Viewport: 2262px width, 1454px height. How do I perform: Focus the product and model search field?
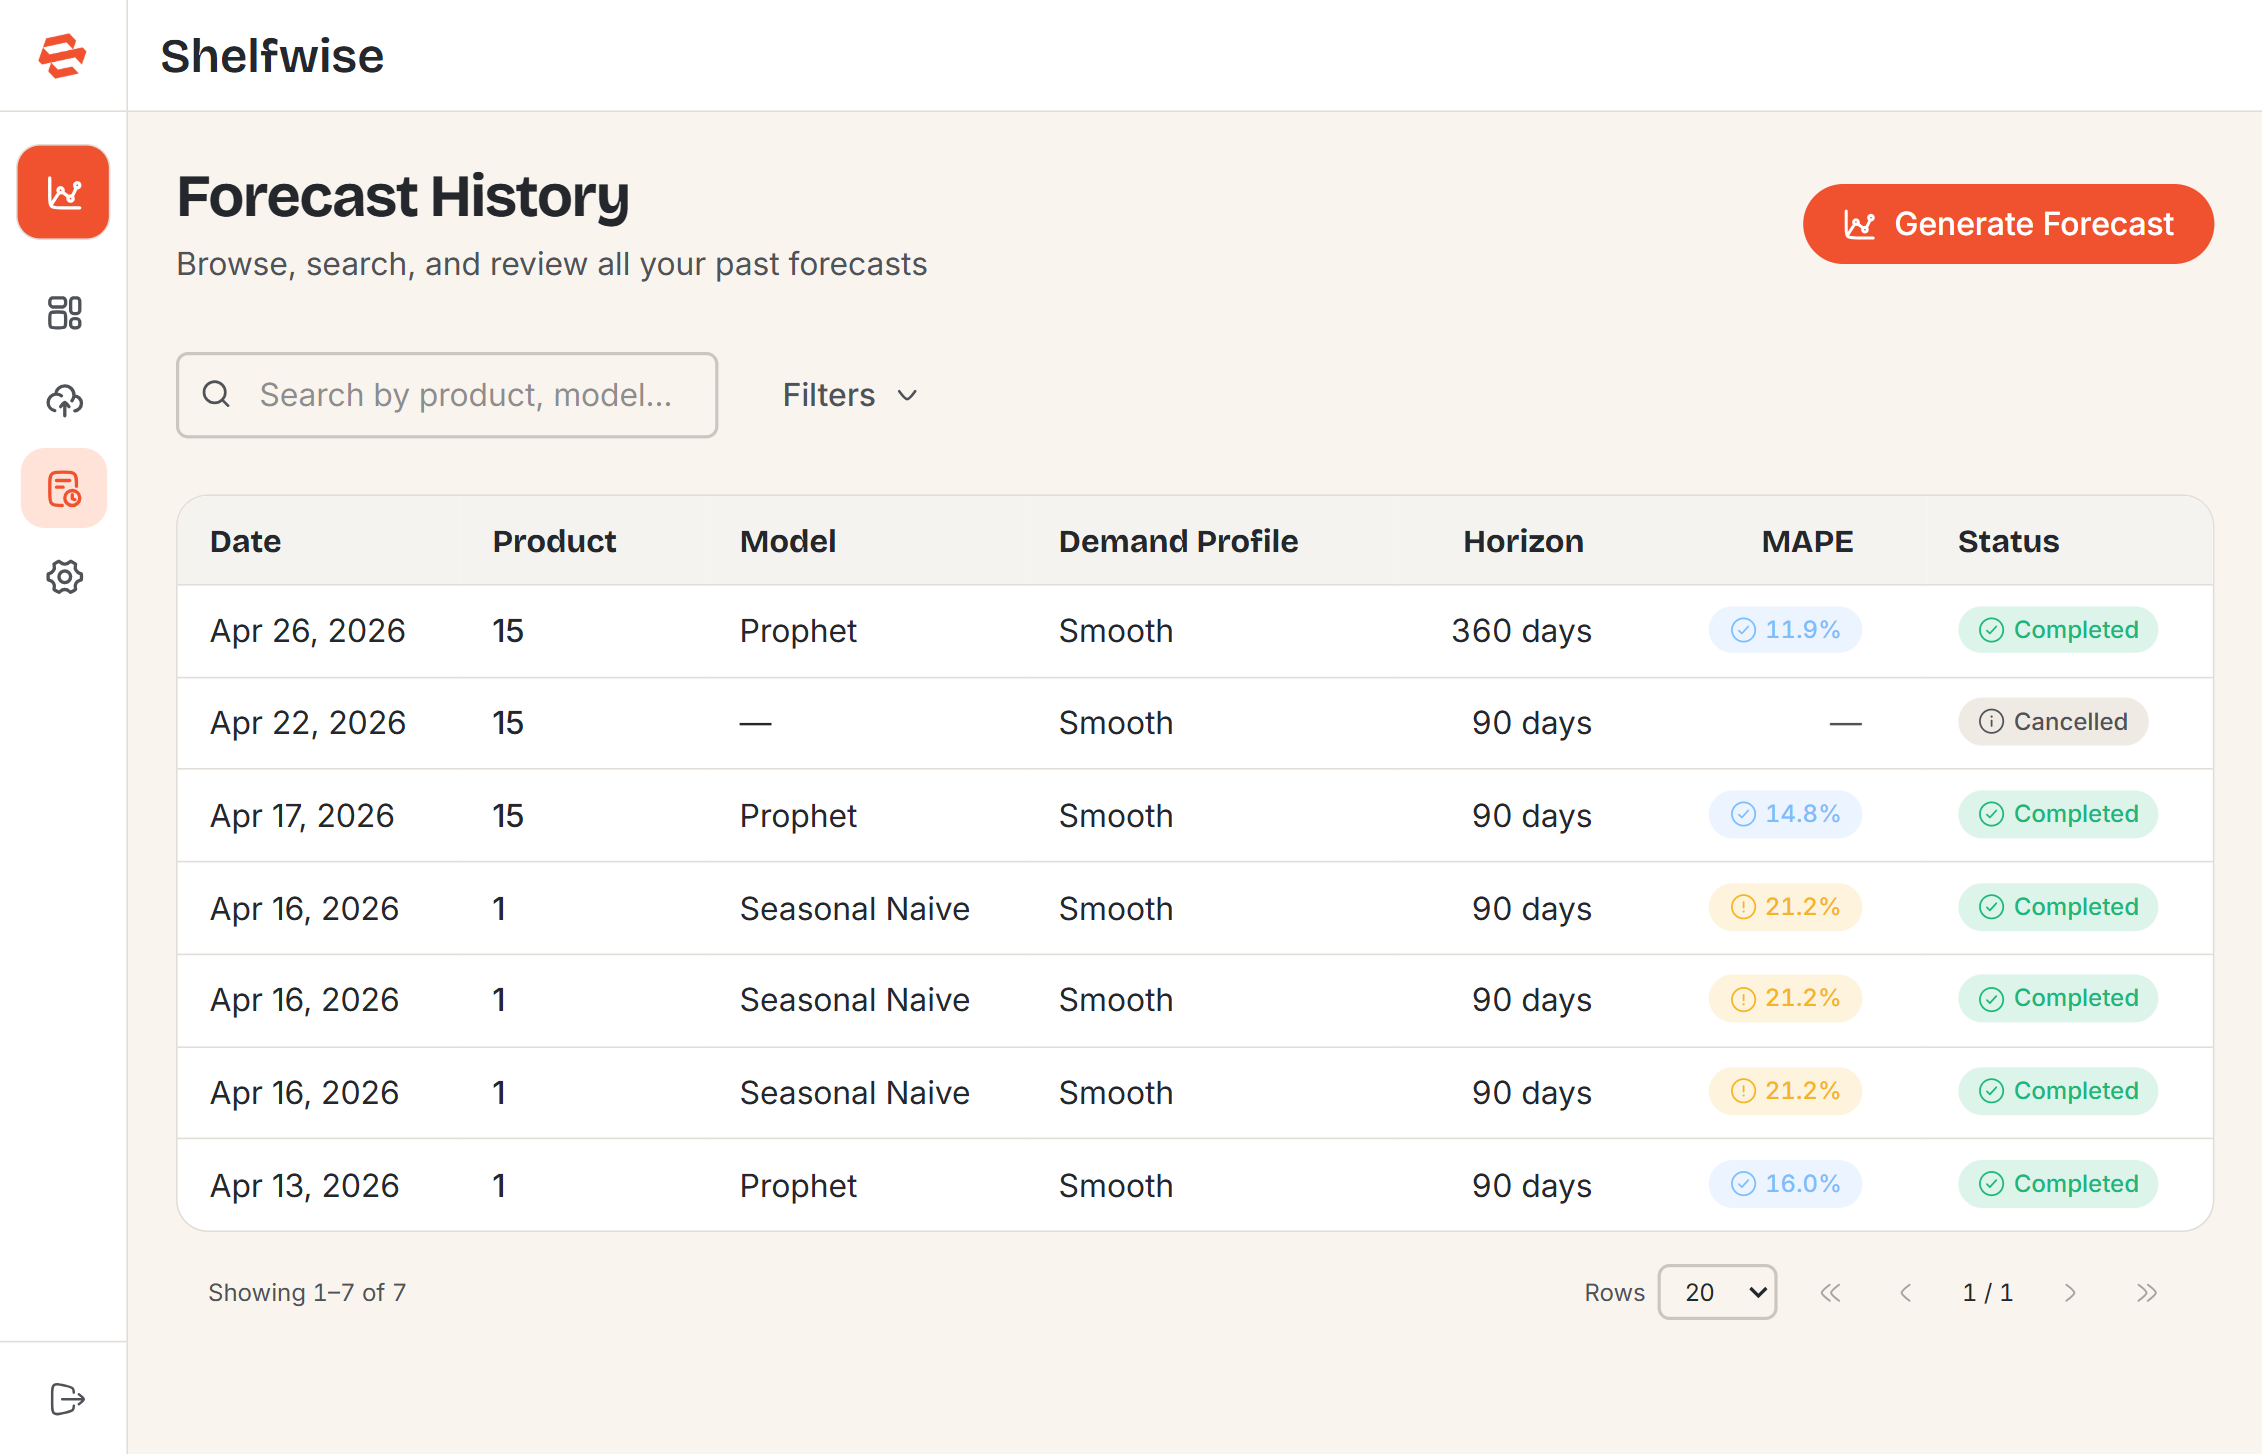[x=447, y=395]
